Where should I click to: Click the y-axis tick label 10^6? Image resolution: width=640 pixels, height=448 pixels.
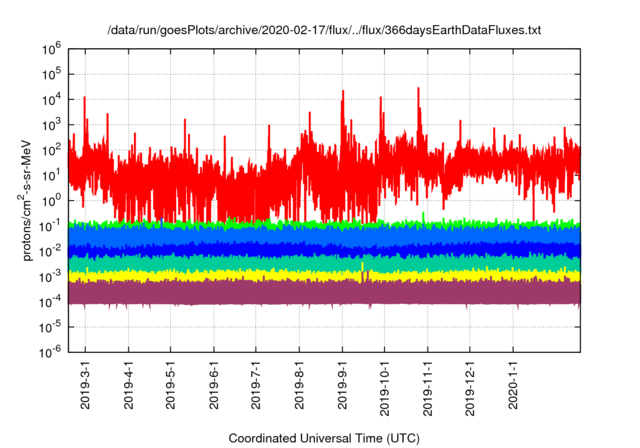[51, 49]
